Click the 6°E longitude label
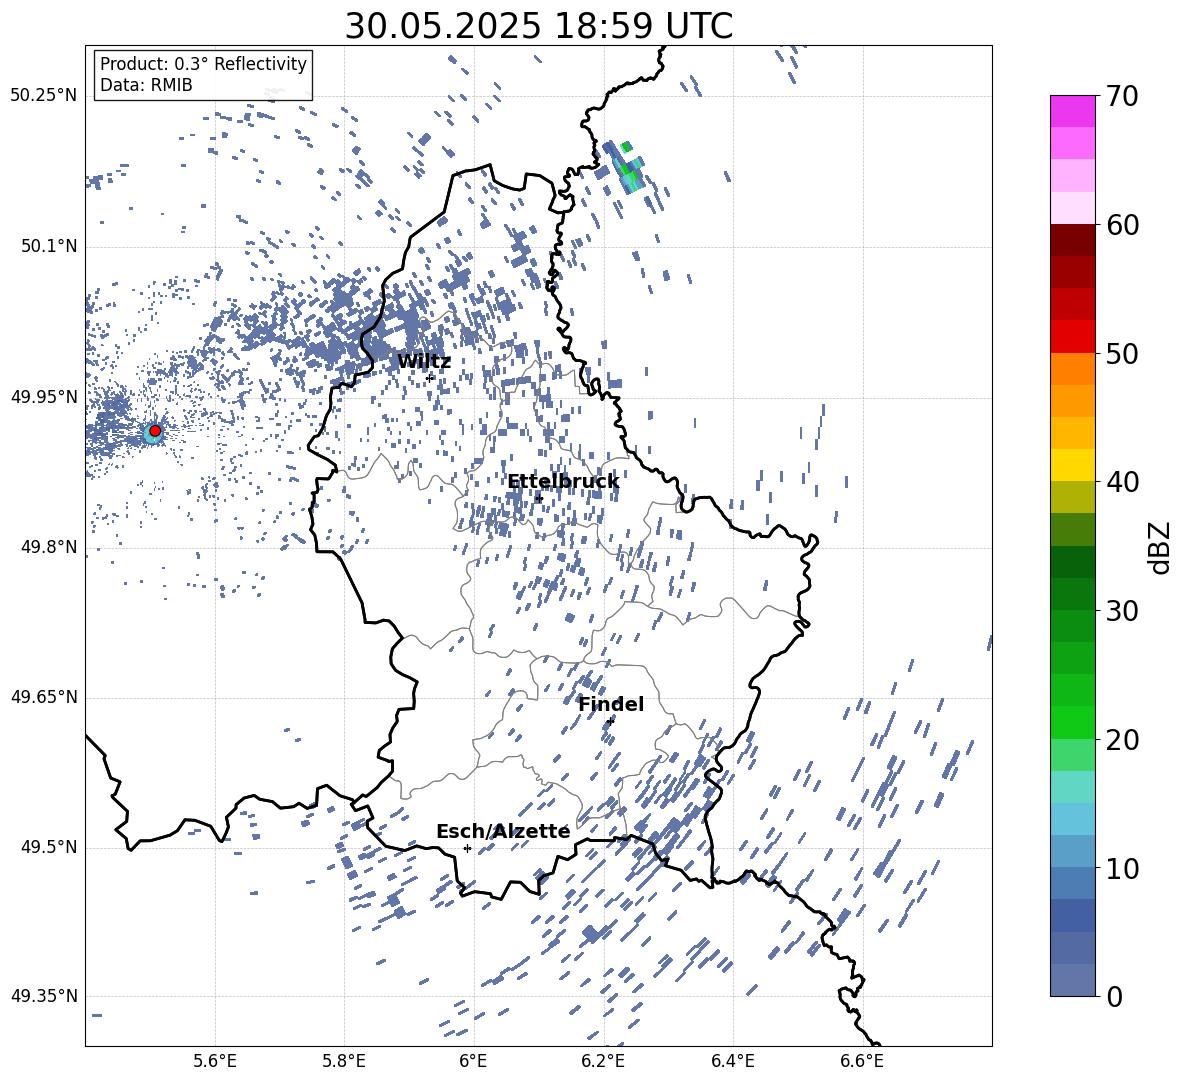Image resolution: width=1184 pixels, height=1081 pixels. click(x=473, y=1061)
